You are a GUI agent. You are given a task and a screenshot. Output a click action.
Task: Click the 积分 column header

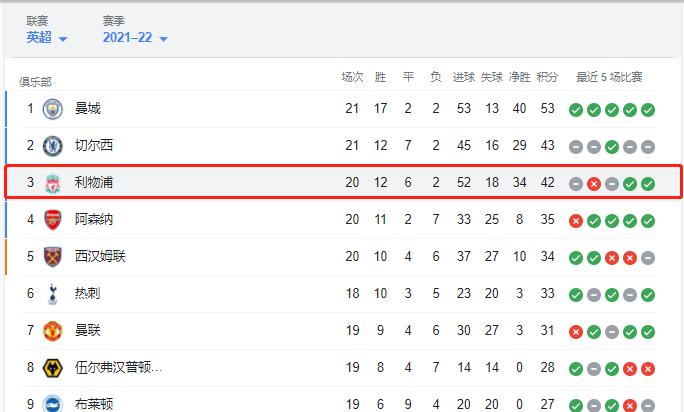[547, 77]
